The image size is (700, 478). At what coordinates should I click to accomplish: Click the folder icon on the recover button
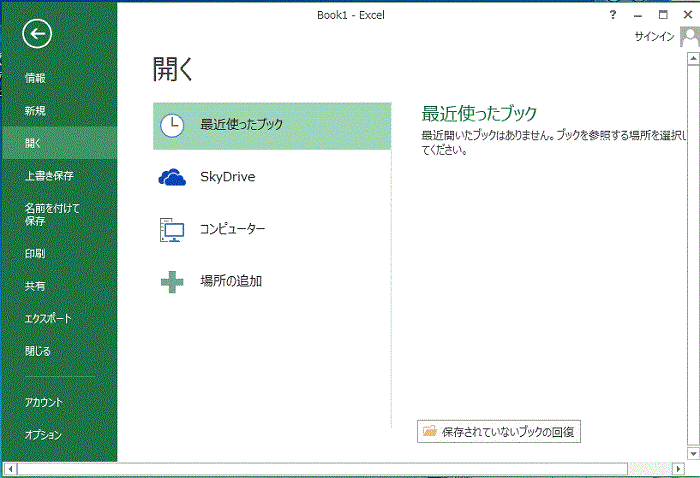(429, 431)
